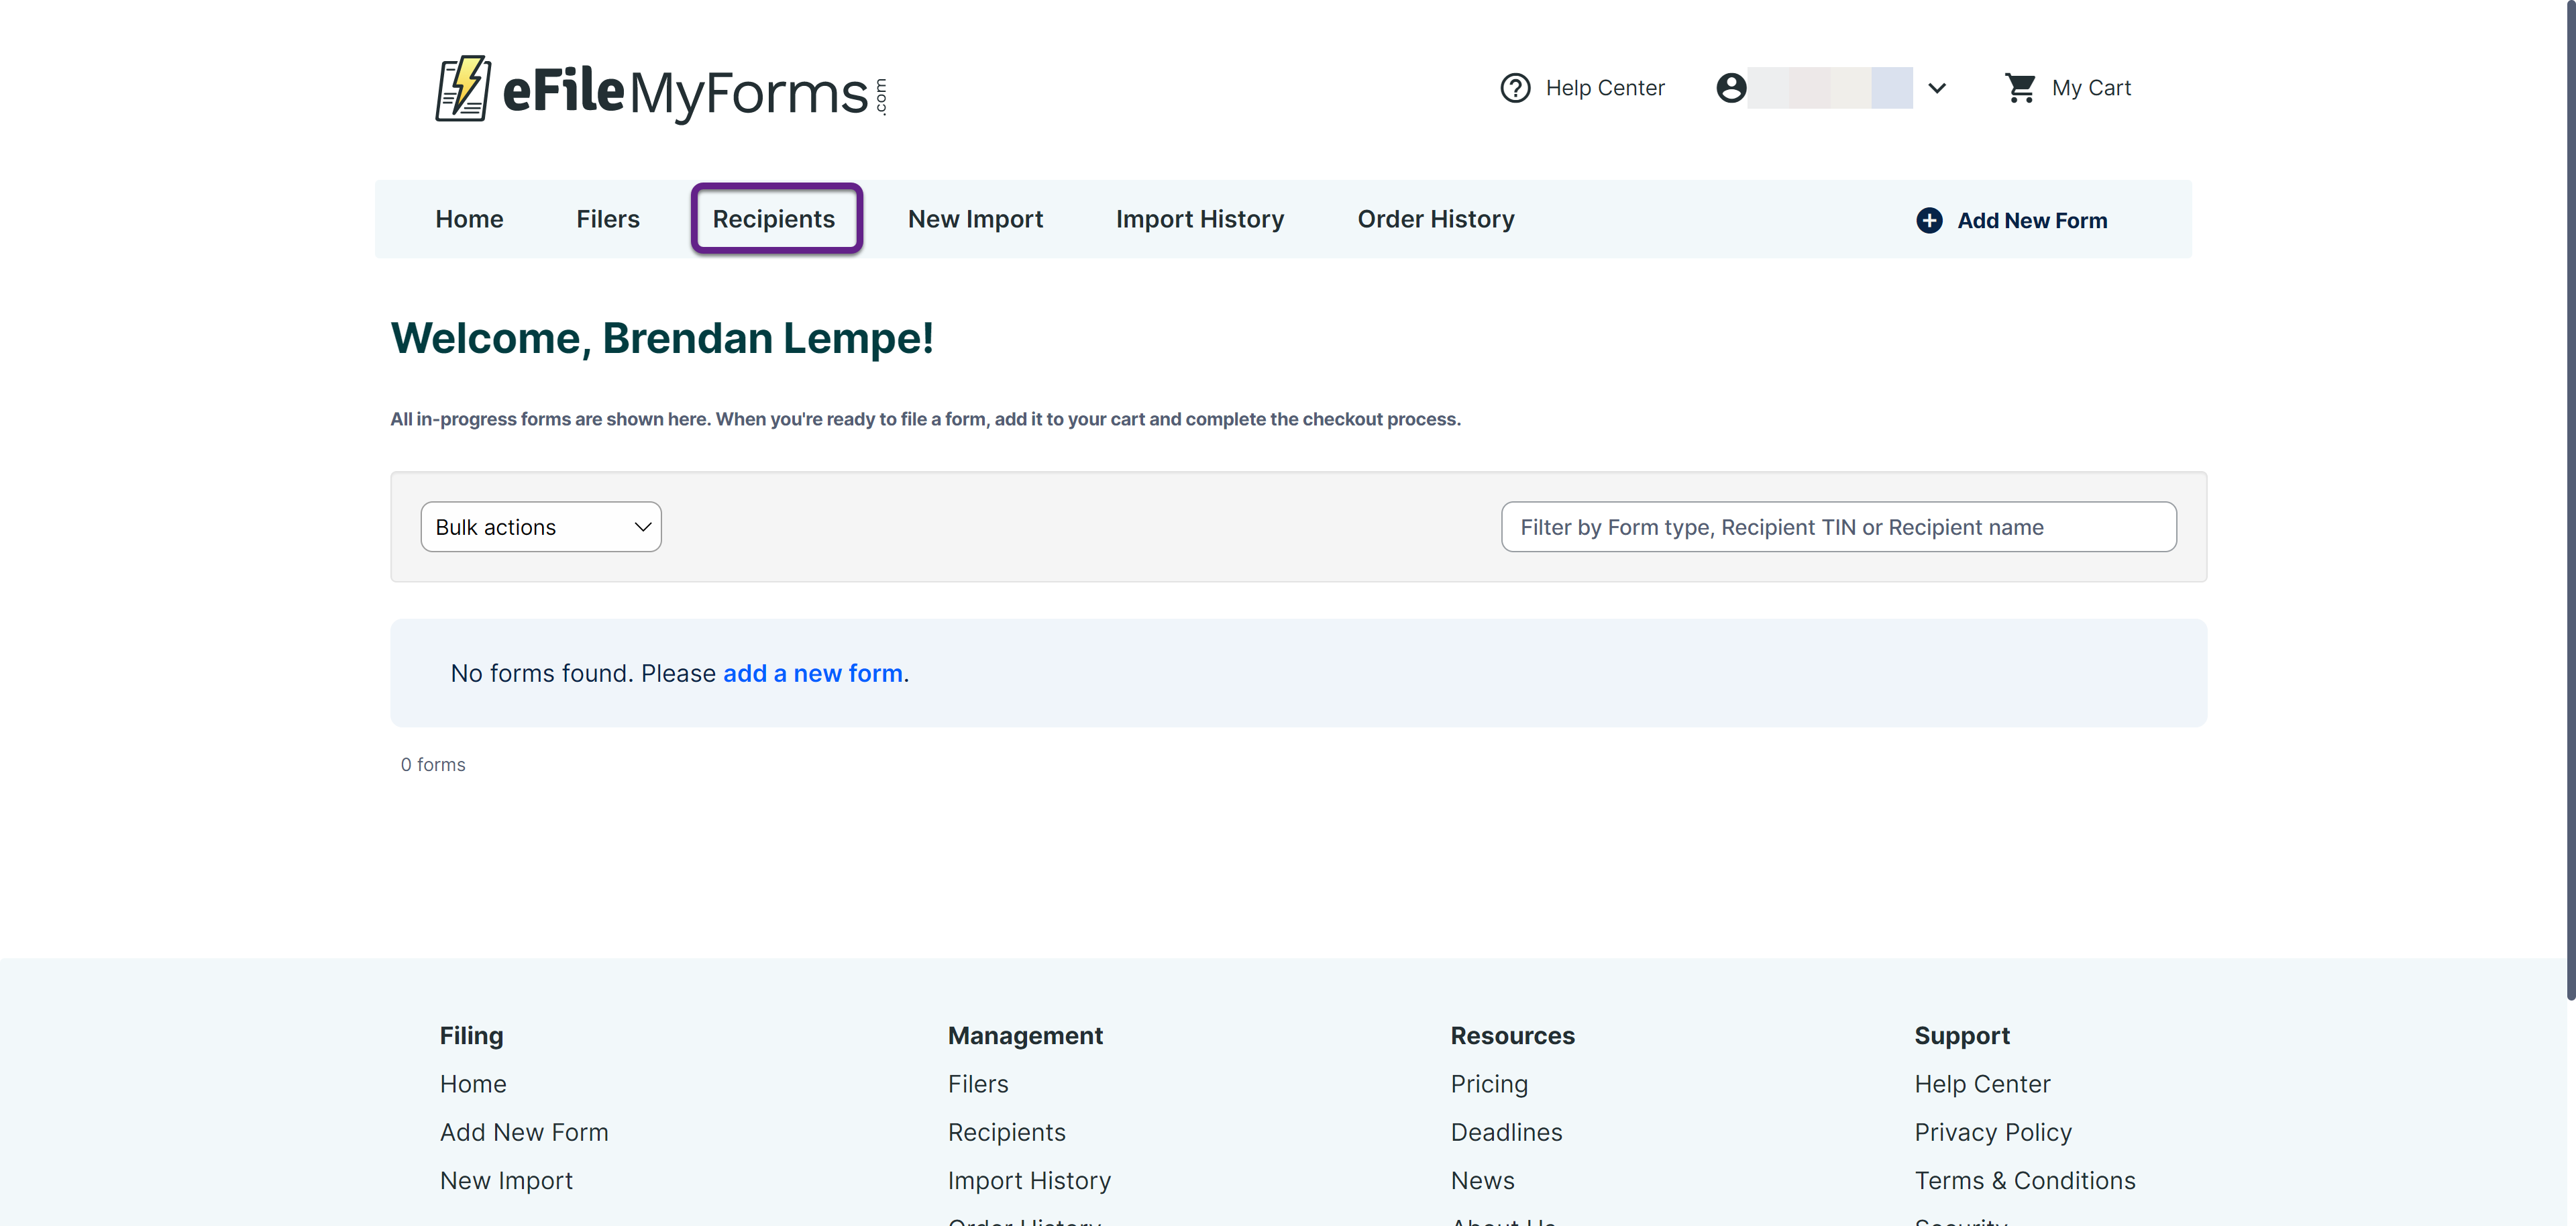
Task: Click the Help Center question mark icon
Action: pyautogui.click(x=1515, y=88)
